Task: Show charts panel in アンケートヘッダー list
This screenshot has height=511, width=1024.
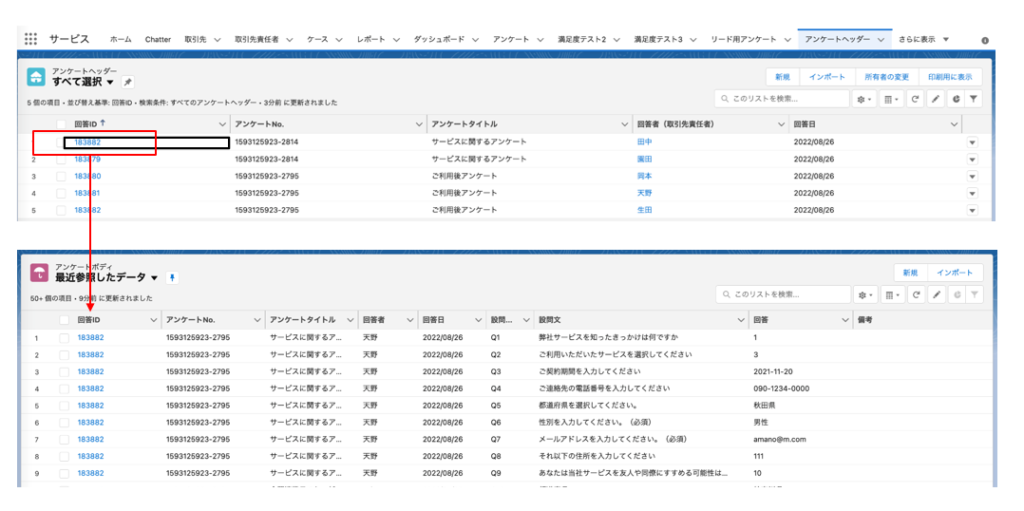Action: click(955, 99)
